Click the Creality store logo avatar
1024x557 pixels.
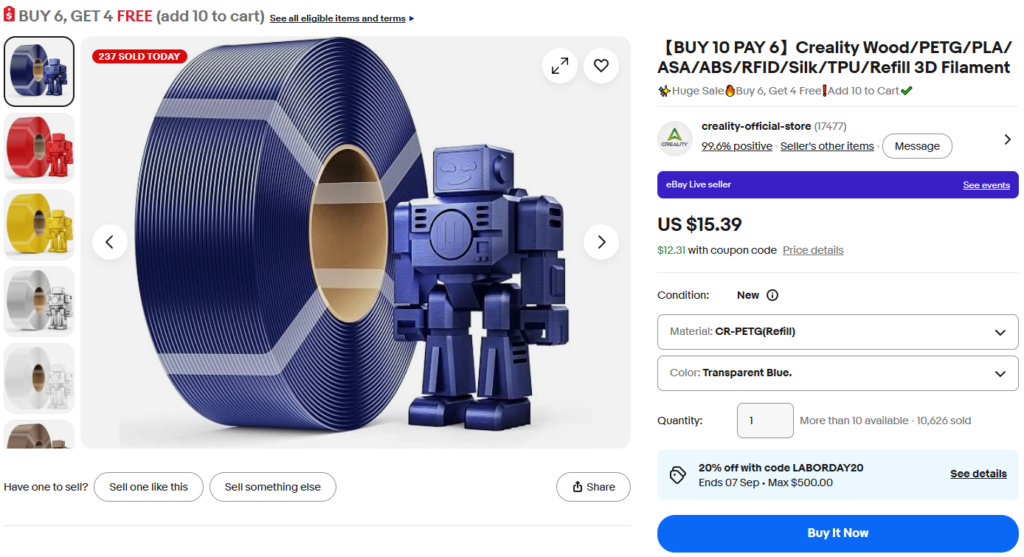[x=675, y=138]
